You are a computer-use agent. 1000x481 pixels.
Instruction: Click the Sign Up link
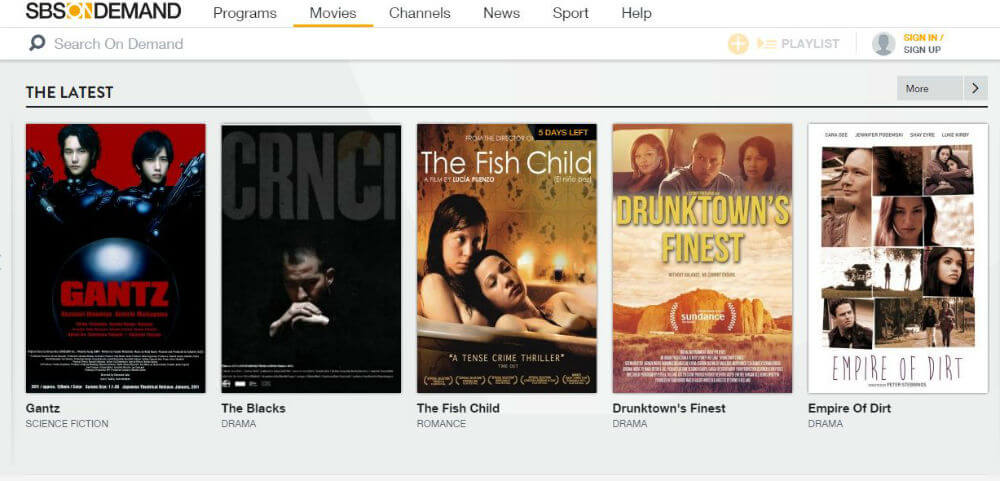(922, 50)
